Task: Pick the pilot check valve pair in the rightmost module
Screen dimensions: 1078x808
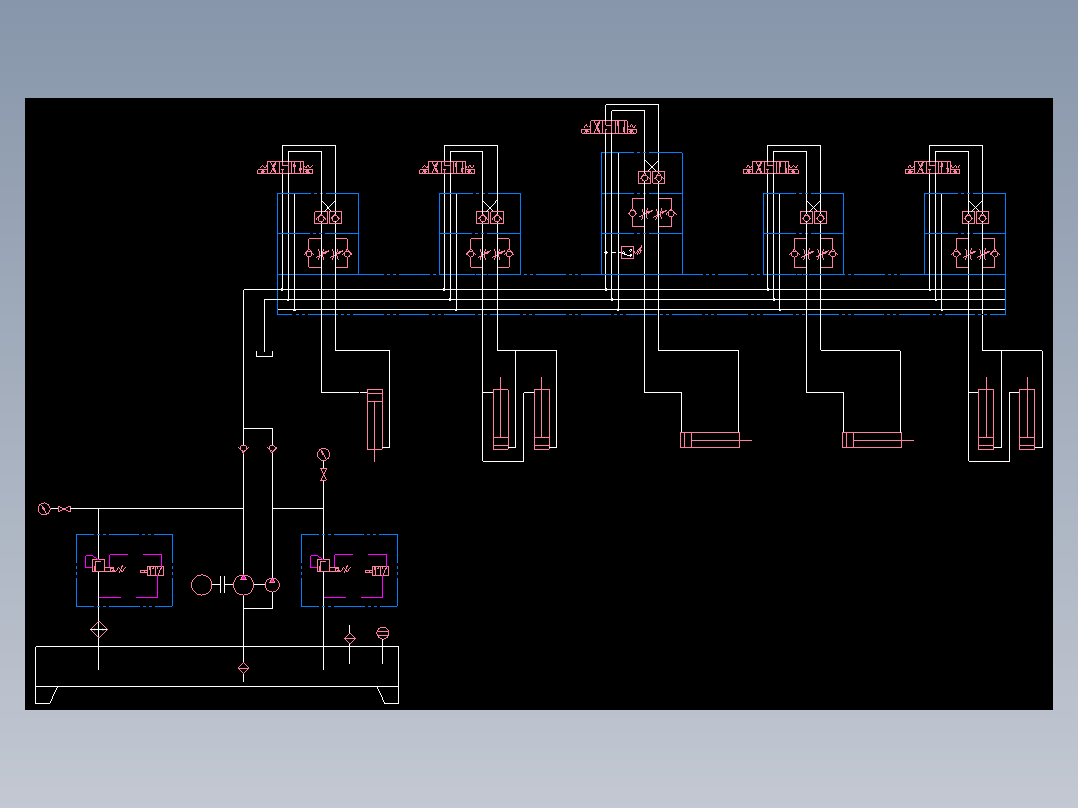Action: pos(976,217)
